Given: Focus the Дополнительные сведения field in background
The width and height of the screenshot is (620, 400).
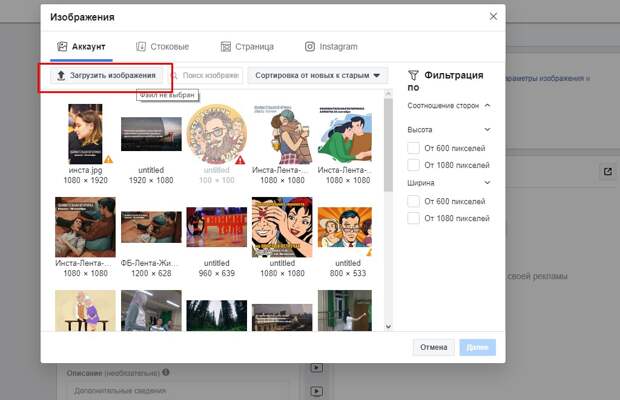Looking at the screenshot, I should click(178, 391).
